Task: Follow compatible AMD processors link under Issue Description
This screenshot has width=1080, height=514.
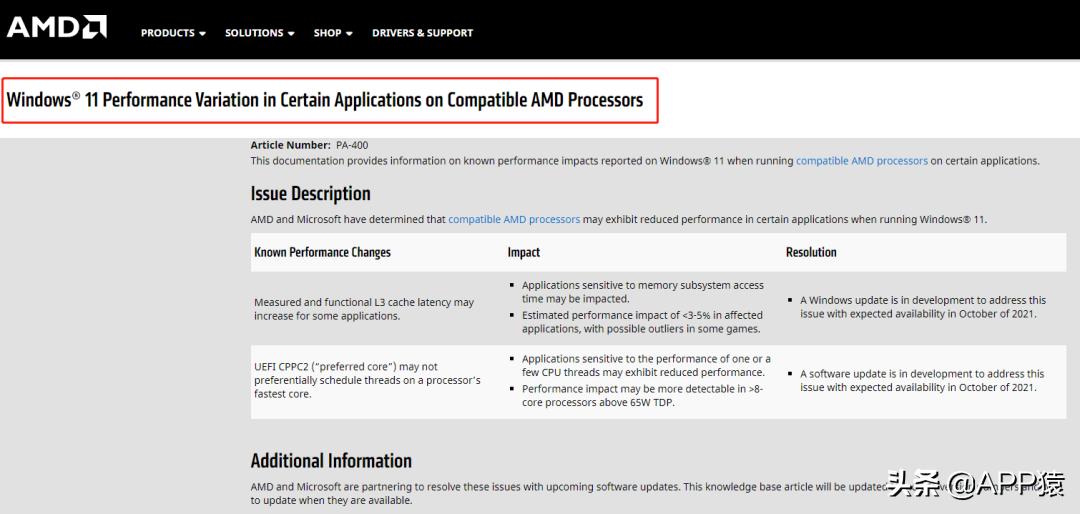Action: 514,219
